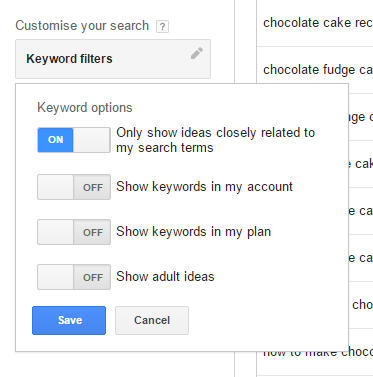Image resolution: width=373 pixels, height=377 pixels.
Task: Enable the adult ideas OFF switch
Action: coord(74,277)
